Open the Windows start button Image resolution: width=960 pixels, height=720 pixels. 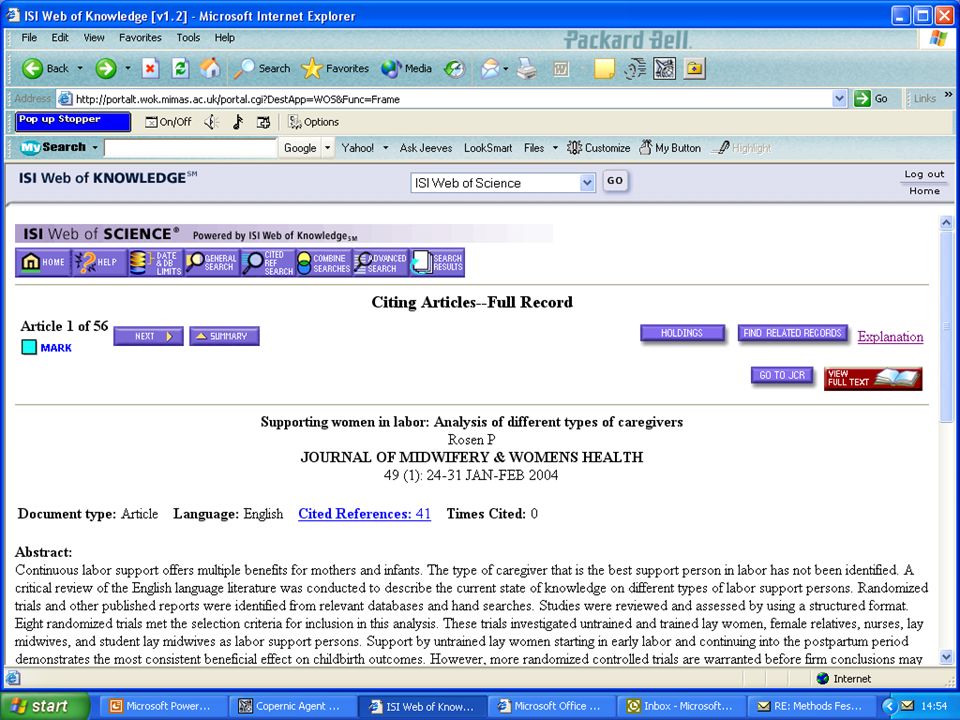44,706
